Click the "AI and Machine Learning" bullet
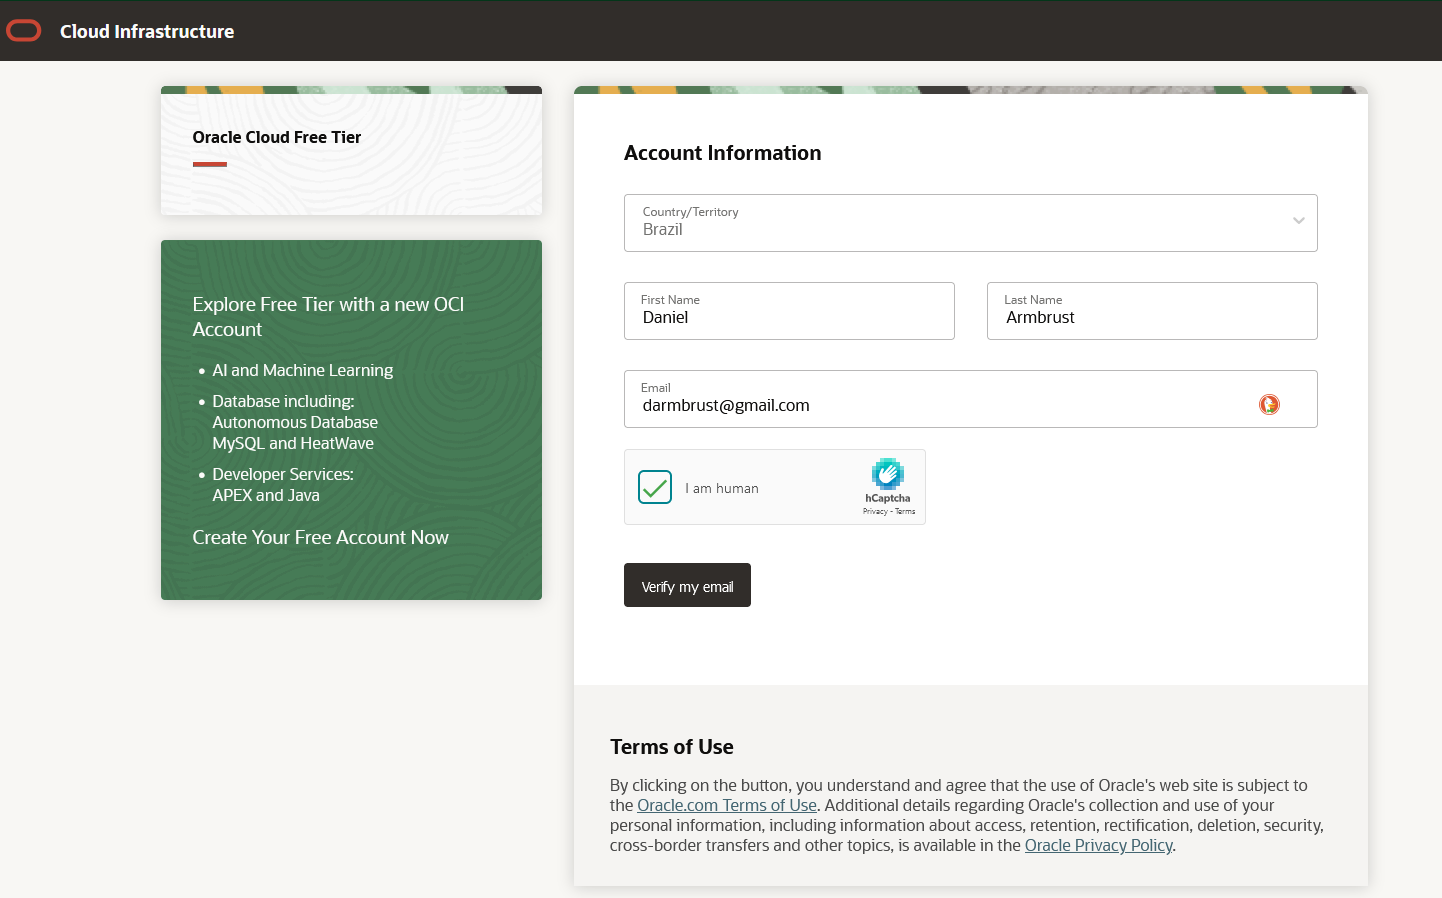 point(302,371)
